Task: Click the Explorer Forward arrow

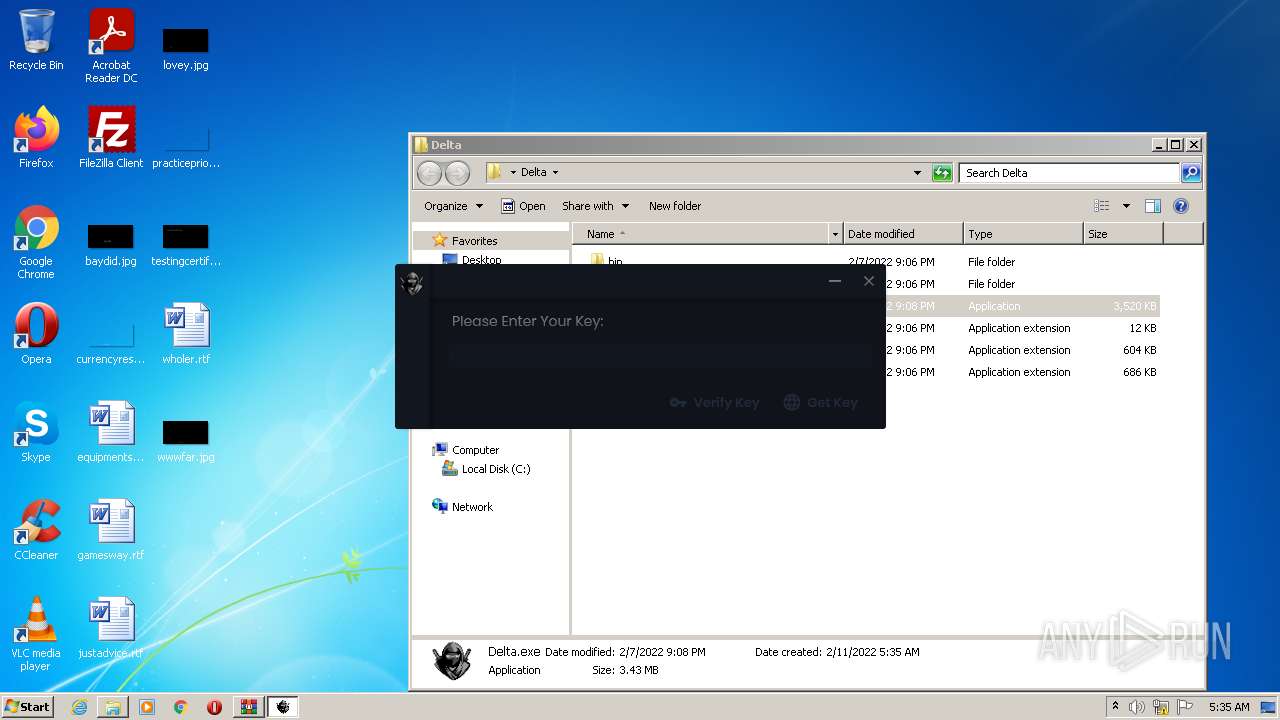Action: point(457,173)
